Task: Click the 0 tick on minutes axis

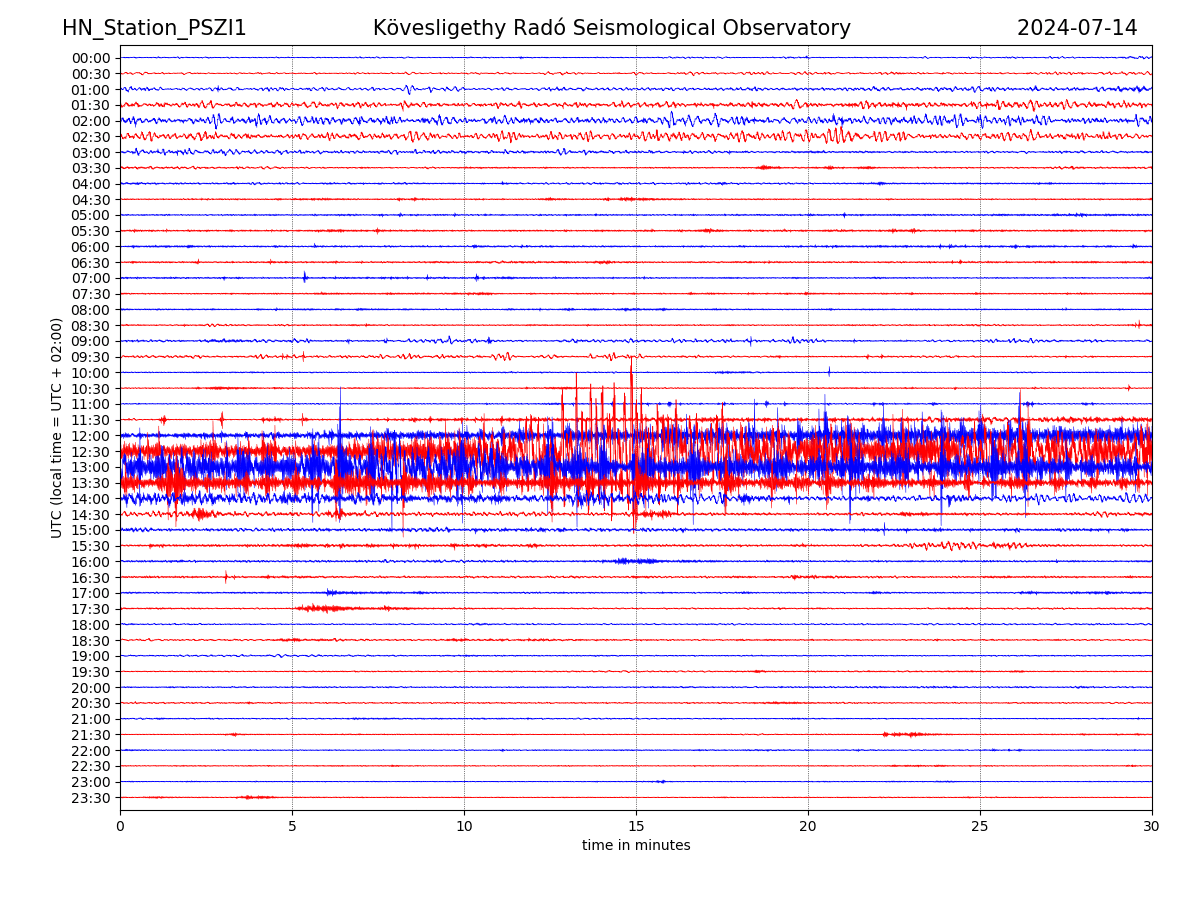Action: tap(120, 826)
